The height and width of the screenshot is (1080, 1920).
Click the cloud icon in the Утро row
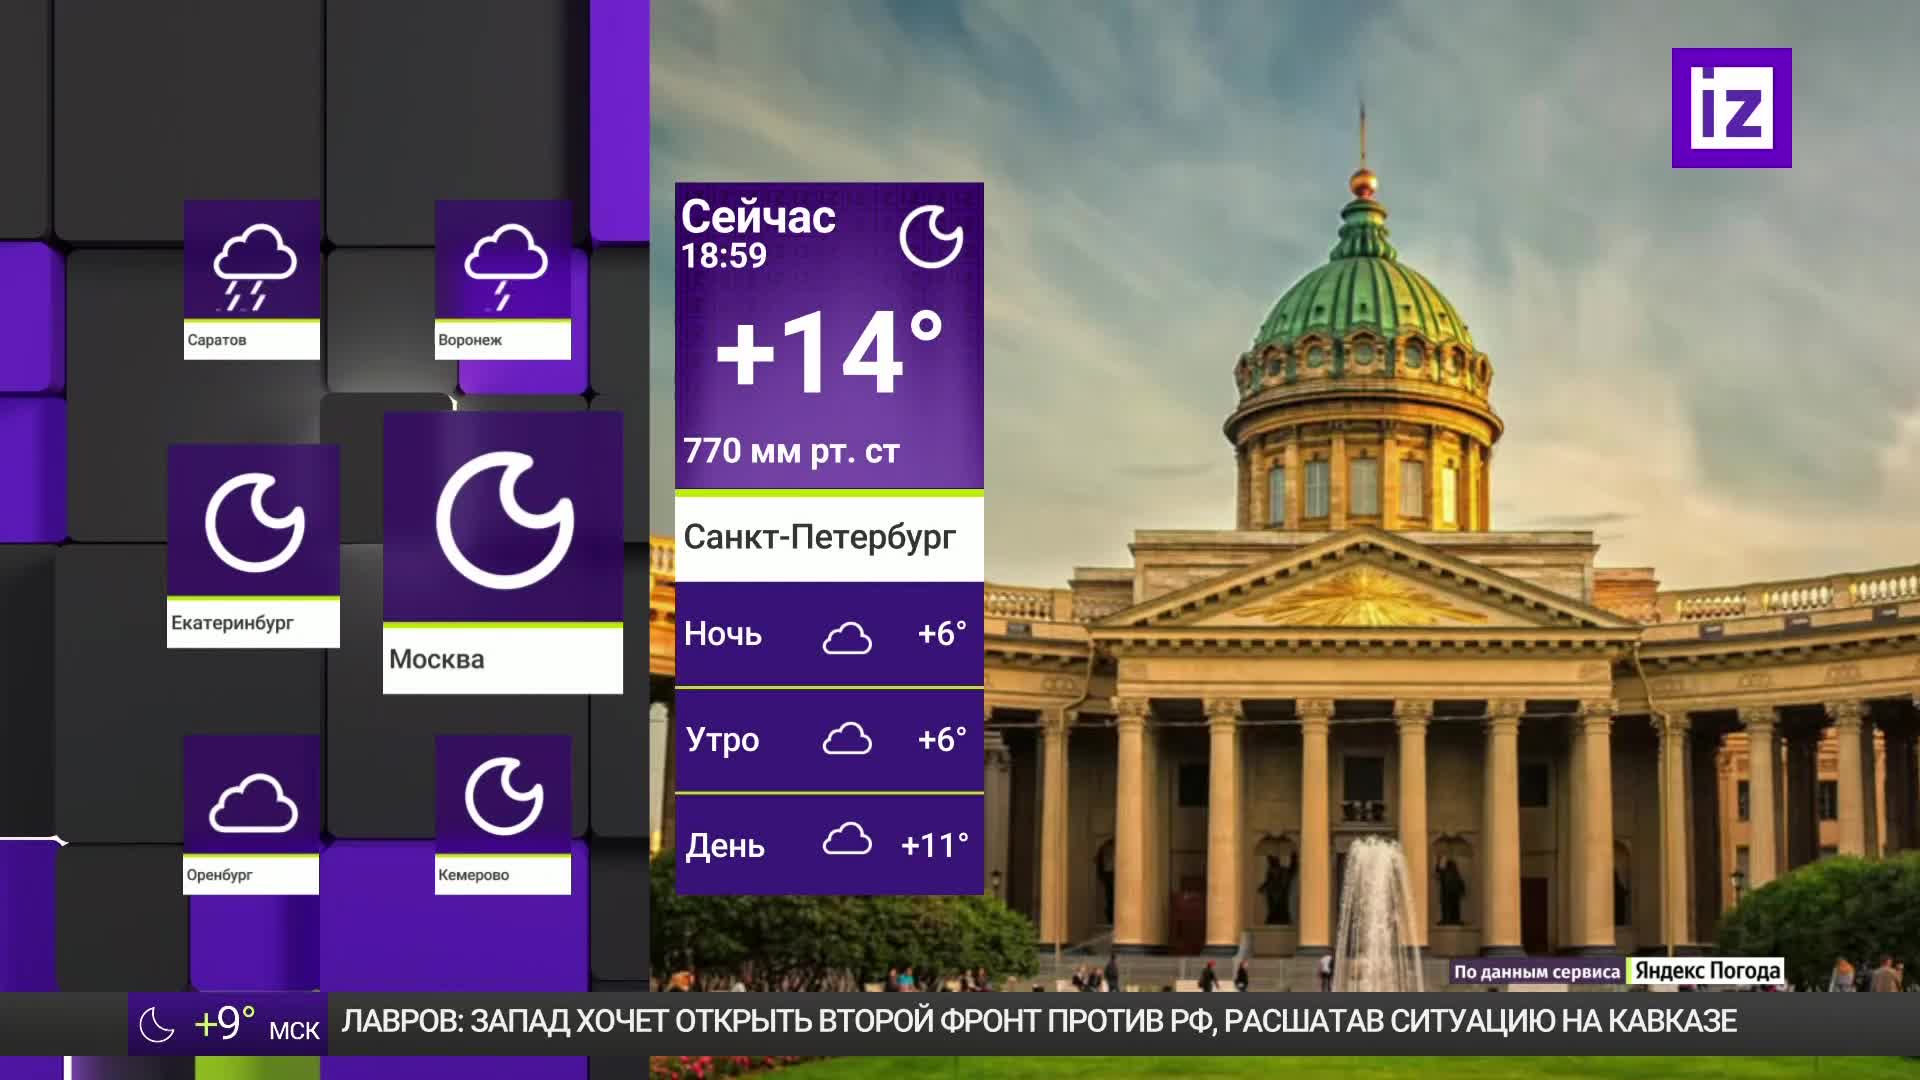(x=847, y=739)
